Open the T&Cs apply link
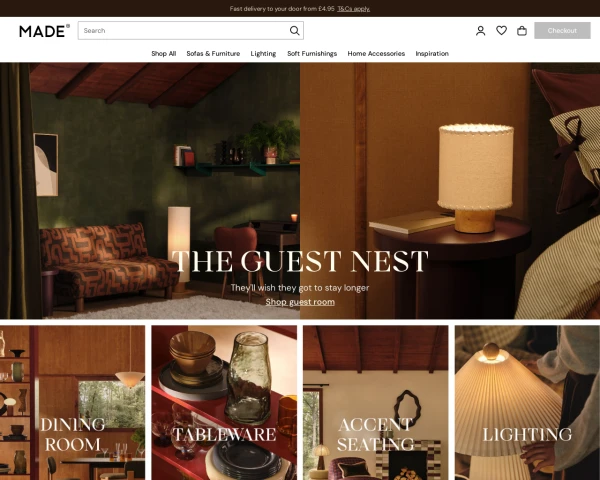 354,9
